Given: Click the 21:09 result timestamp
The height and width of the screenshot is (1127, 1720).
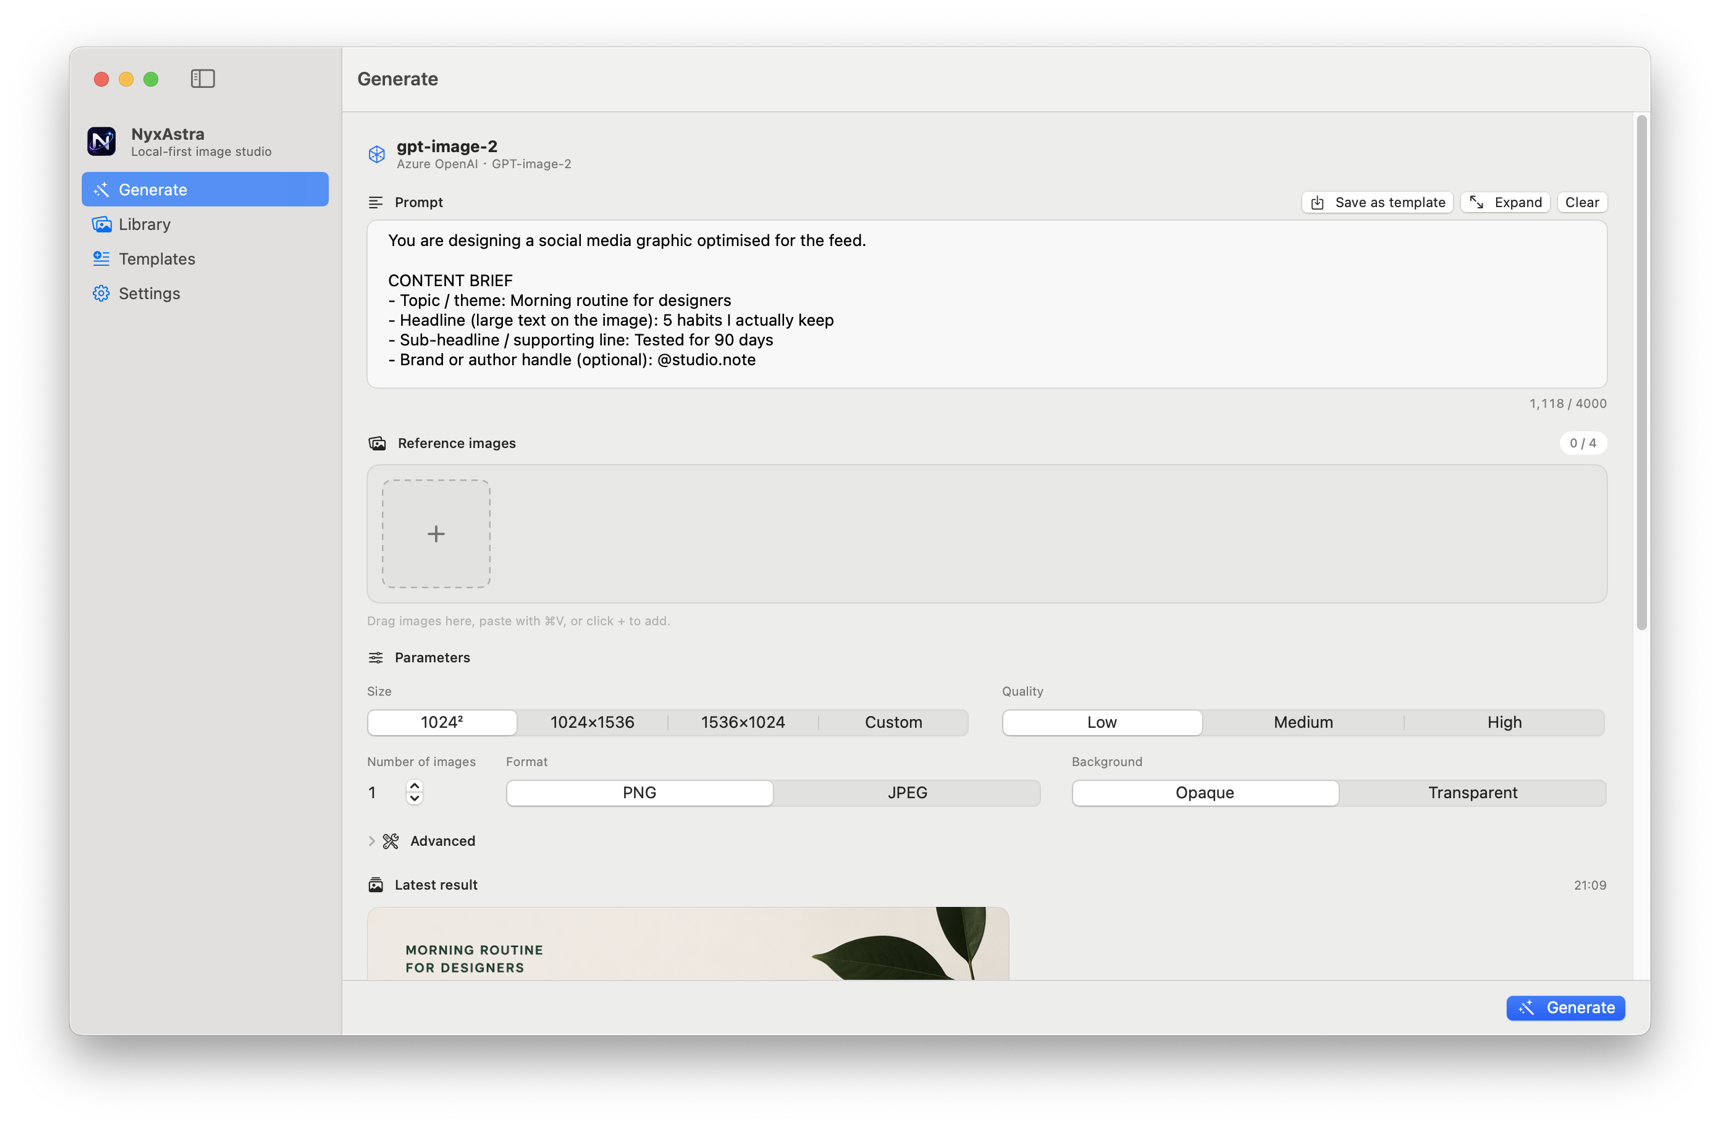Looking at the screenshot, I should pyautogui.click(x=1590, y=885).
